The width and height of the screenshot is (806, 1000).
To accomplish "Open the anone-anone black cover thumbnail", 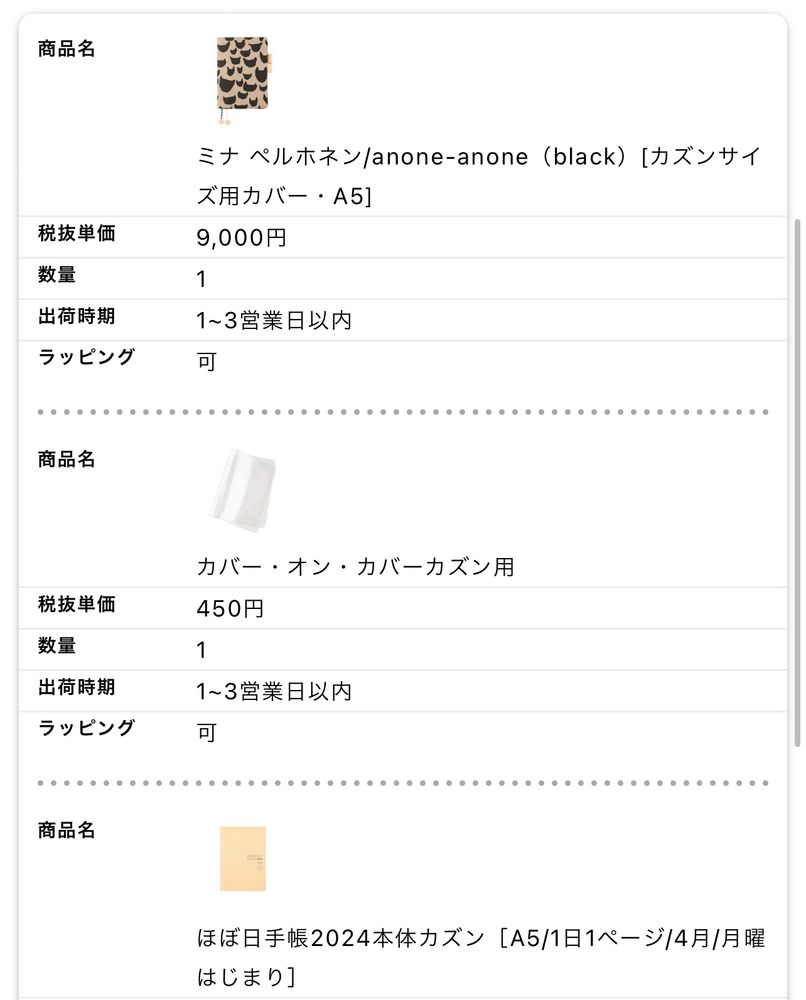I will (x=242, y=79).
